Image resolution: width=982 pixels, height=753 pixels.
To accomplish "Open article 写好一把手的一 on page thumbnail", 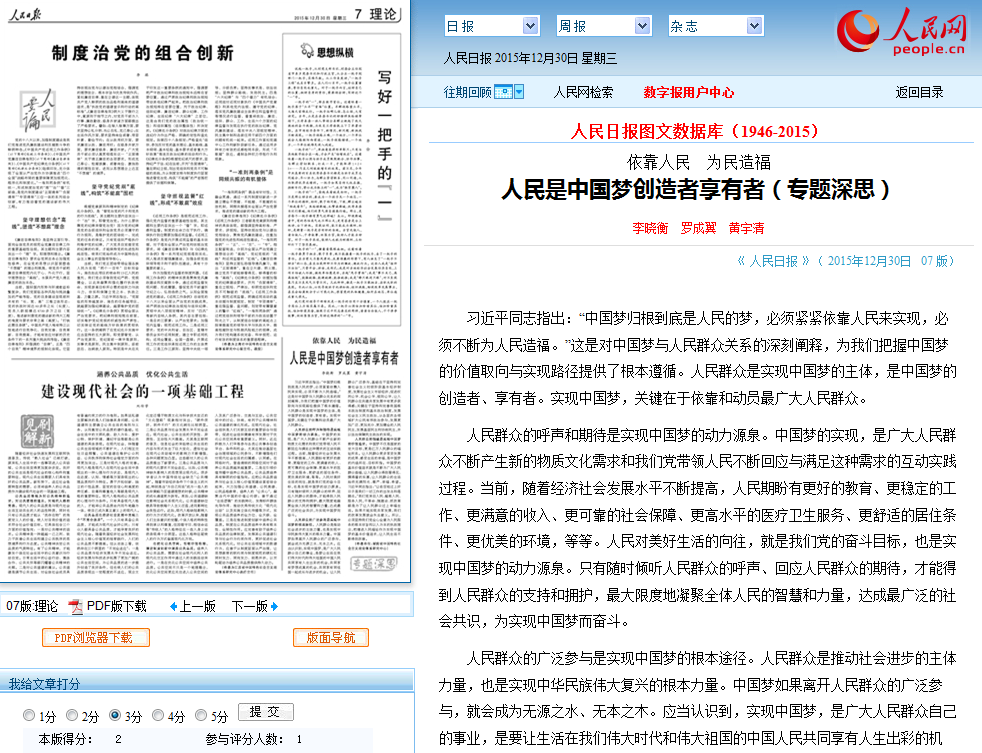I will point(385,145).
